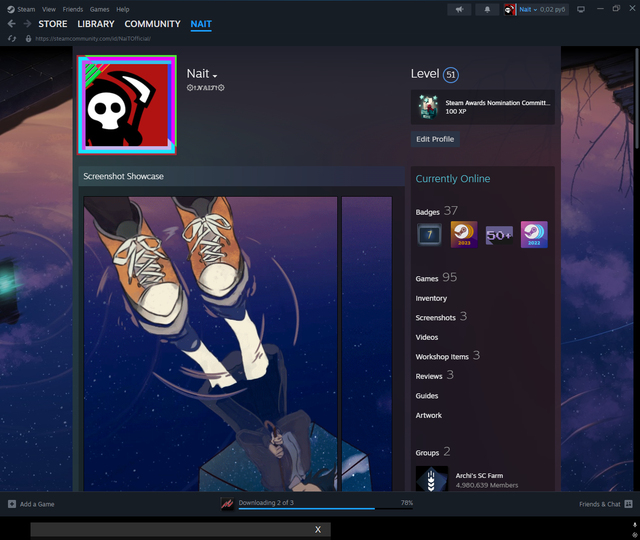Click the microphone icon at bottom right

click(x=635, y=525)
